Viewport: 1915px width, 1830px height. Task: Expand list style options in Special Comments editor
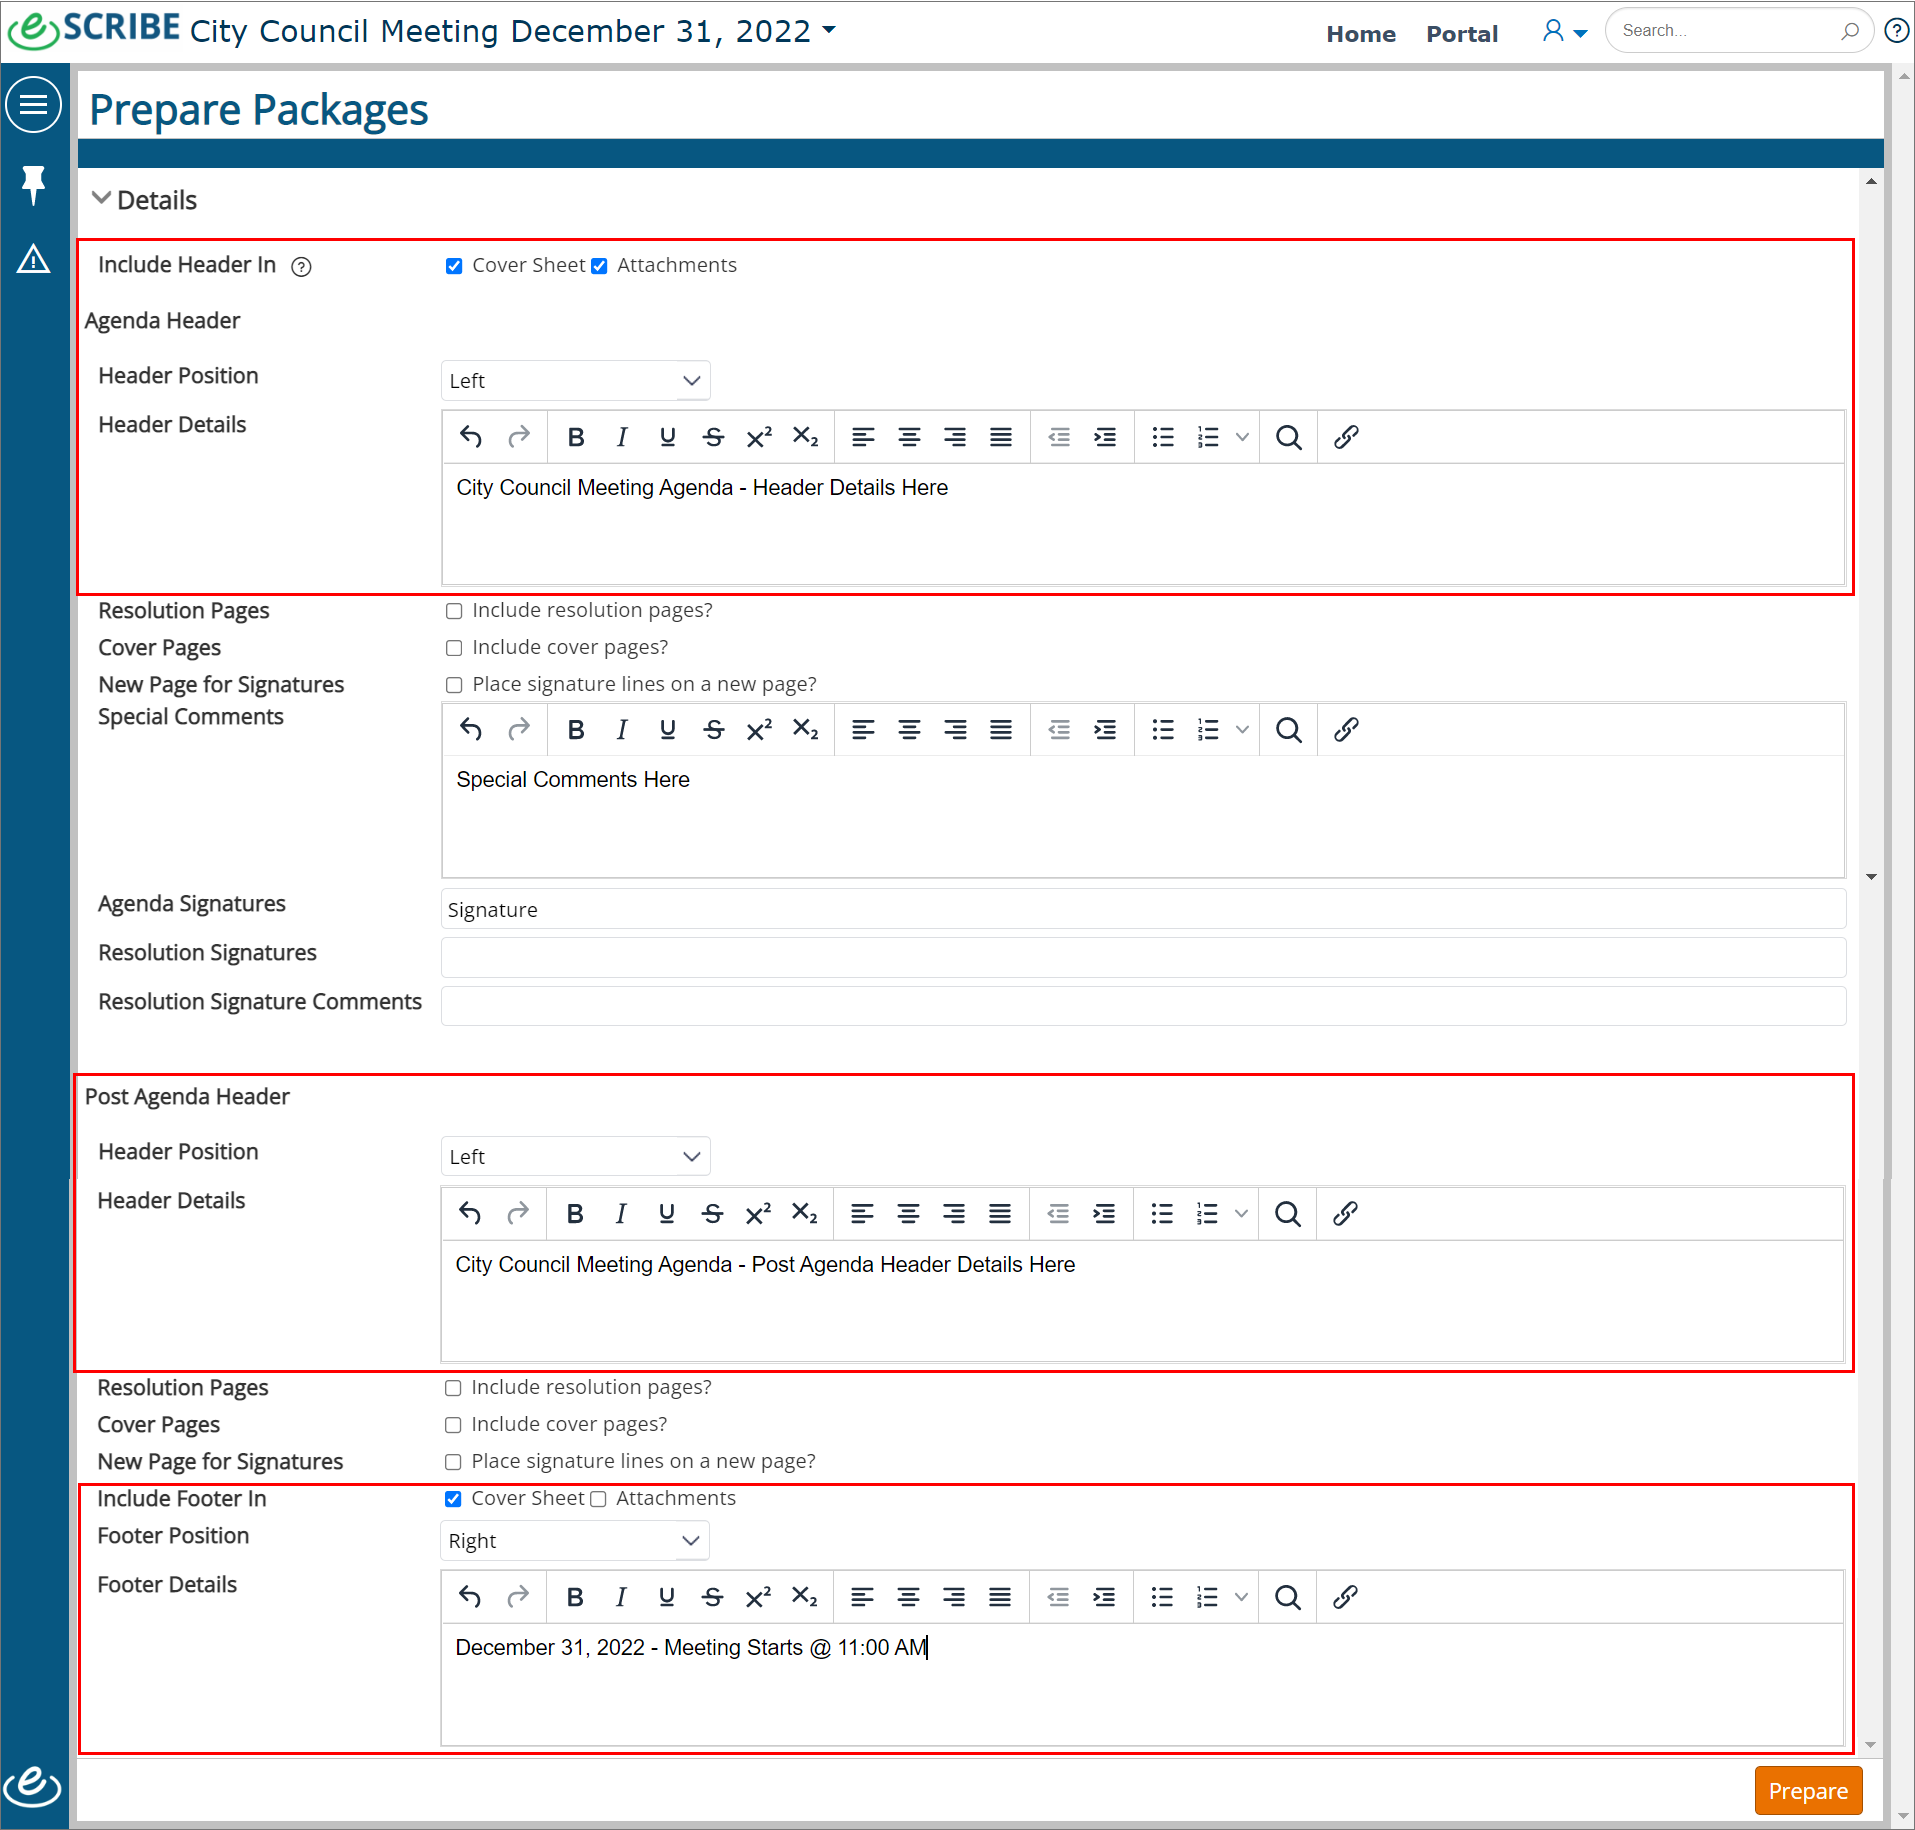point(1242,729)
